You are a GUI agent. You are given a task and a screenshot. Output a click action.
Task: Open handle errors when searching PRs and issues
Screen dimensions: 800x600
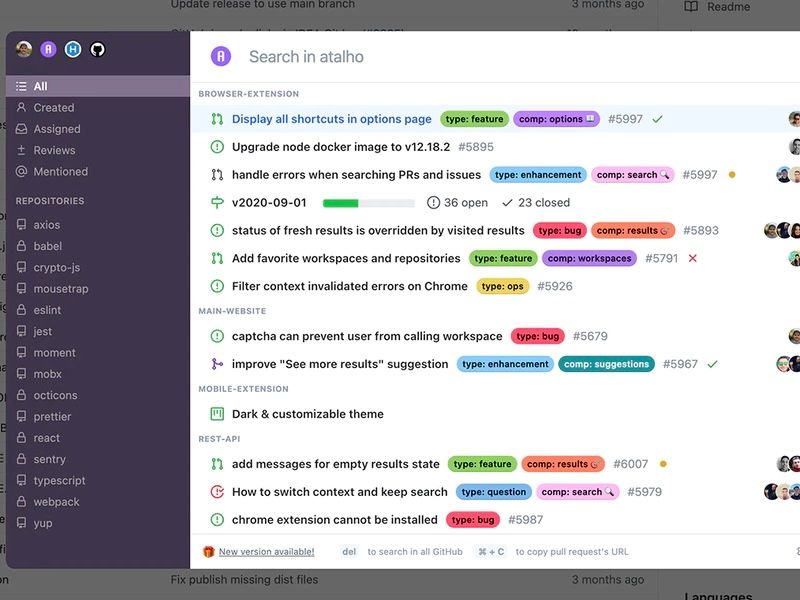(x=356, y=174)
